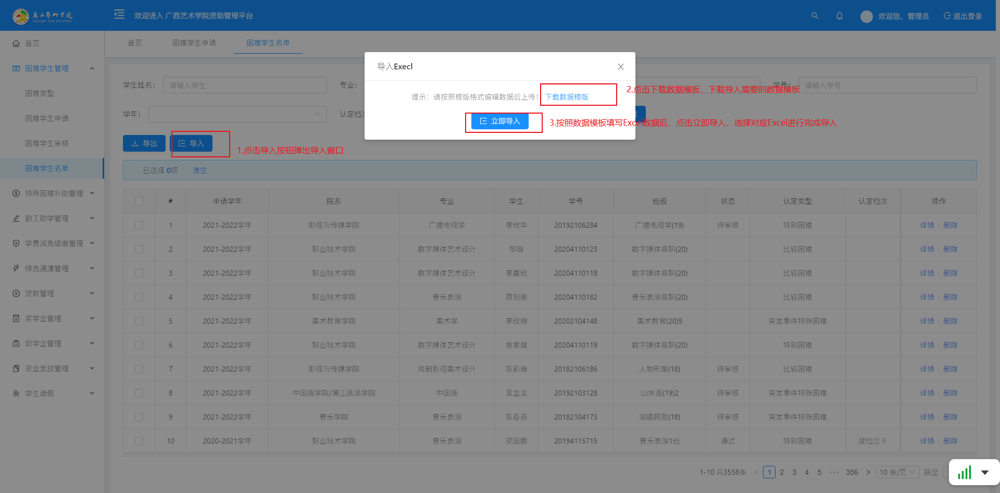Select 困难学生审核 in the sidebar

[x=47, y=144]
